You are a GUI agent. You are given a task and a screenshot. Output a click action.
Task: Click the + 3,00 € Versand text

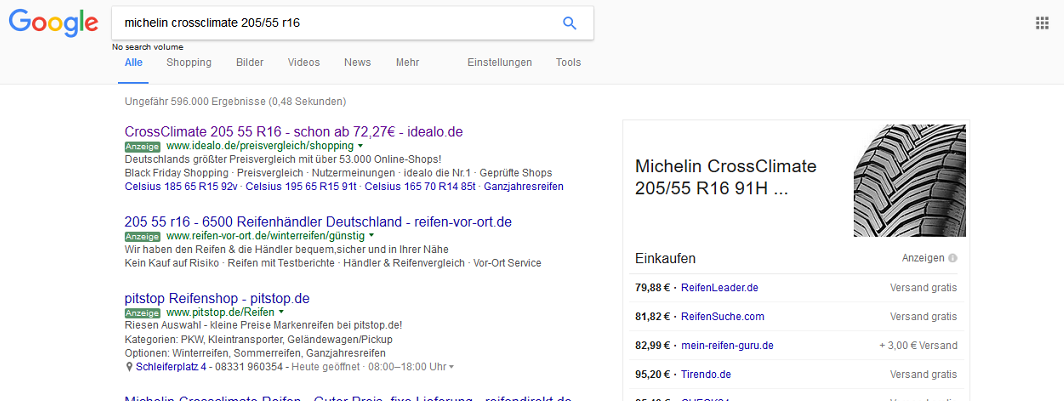coord(918,346)
